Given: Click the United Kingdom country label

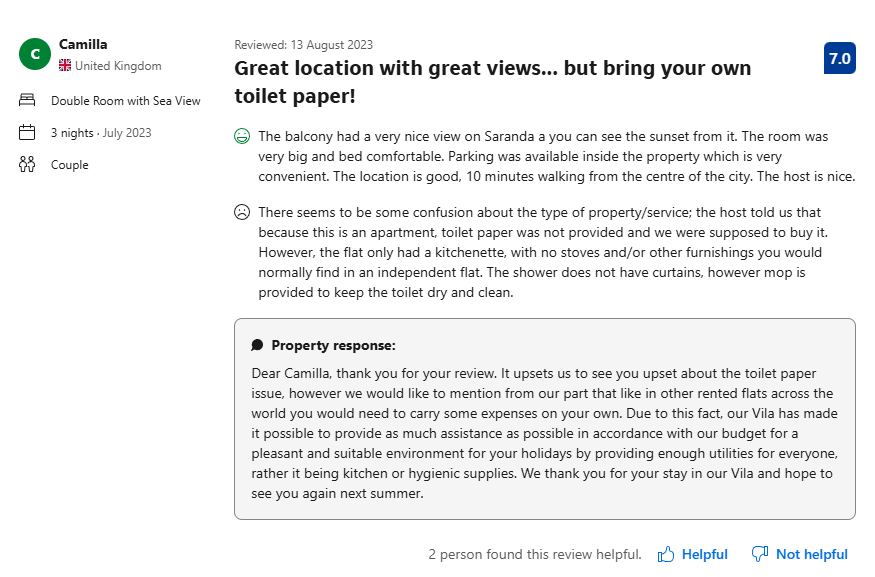Looking at the screenshot, I should coord(118,66).
